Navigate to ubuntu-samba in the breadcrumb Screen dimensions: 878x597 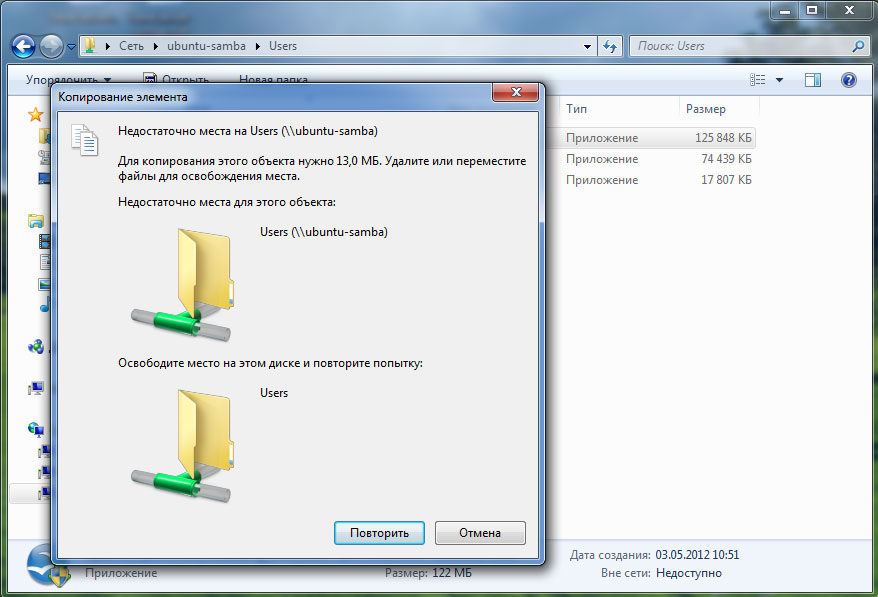click(x=206, y=46)
